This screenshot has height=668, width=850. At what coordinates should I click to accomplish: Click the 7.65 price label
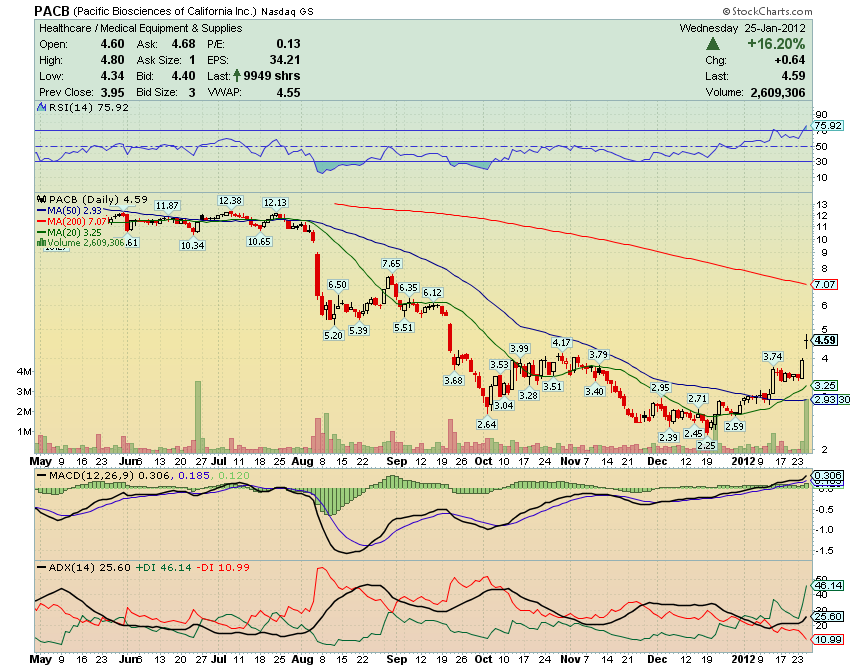click(391, 264)
